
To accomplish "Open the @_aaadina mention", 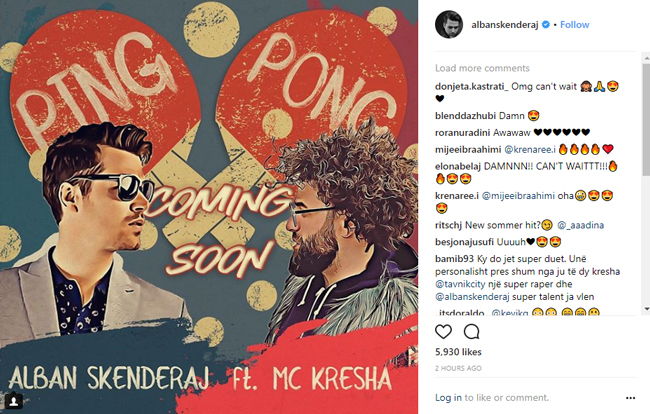I will coord(580,225).
